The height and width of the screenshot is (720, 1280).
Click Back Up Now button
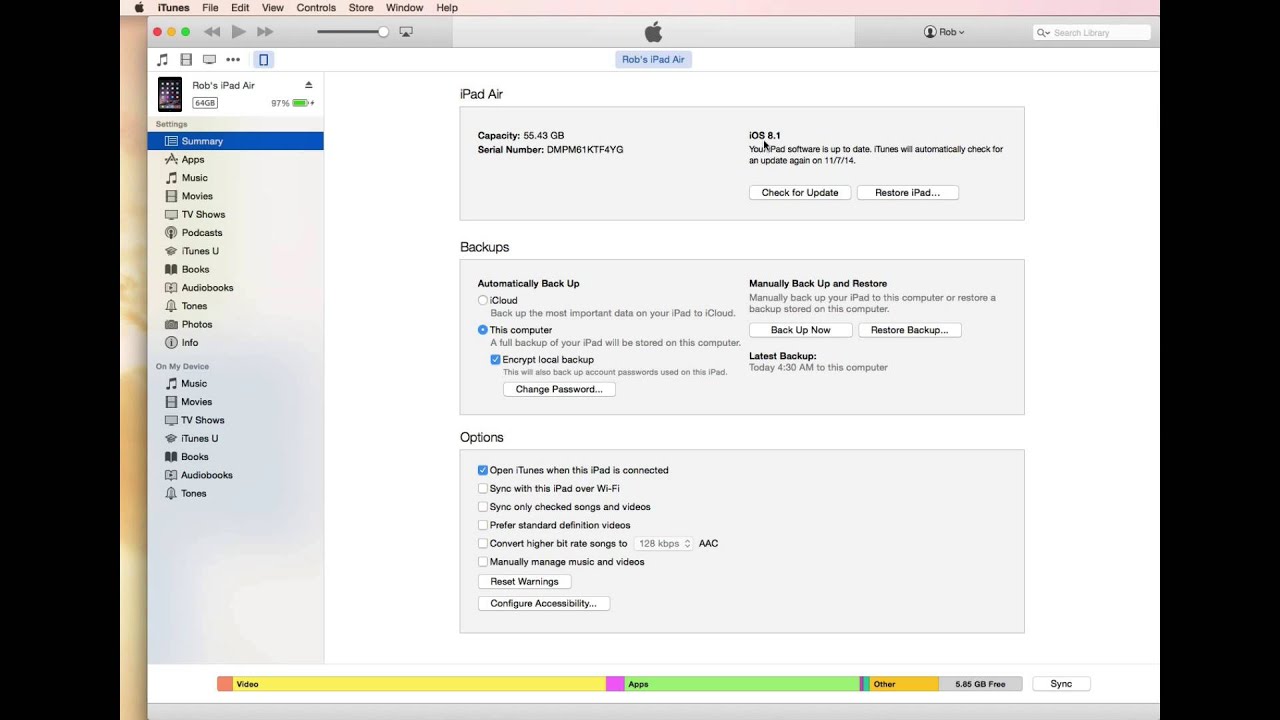[x=800, y=330]
